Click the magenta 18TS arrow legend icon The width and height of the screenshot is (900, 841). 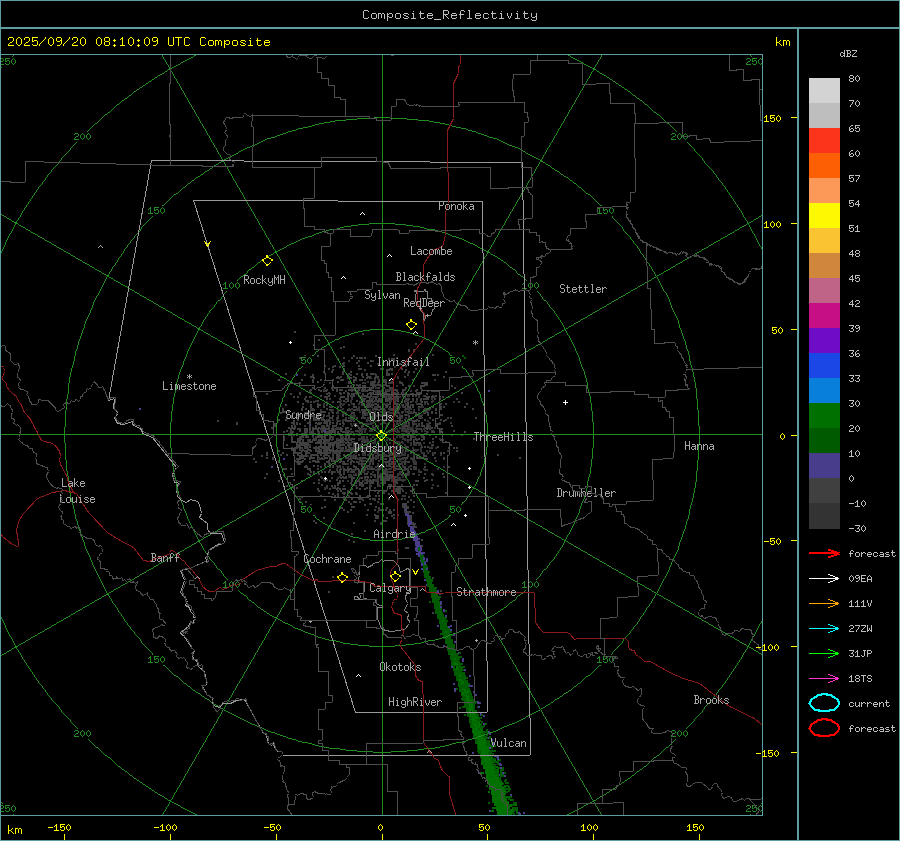pyautogui.click(x=823, y=678)
